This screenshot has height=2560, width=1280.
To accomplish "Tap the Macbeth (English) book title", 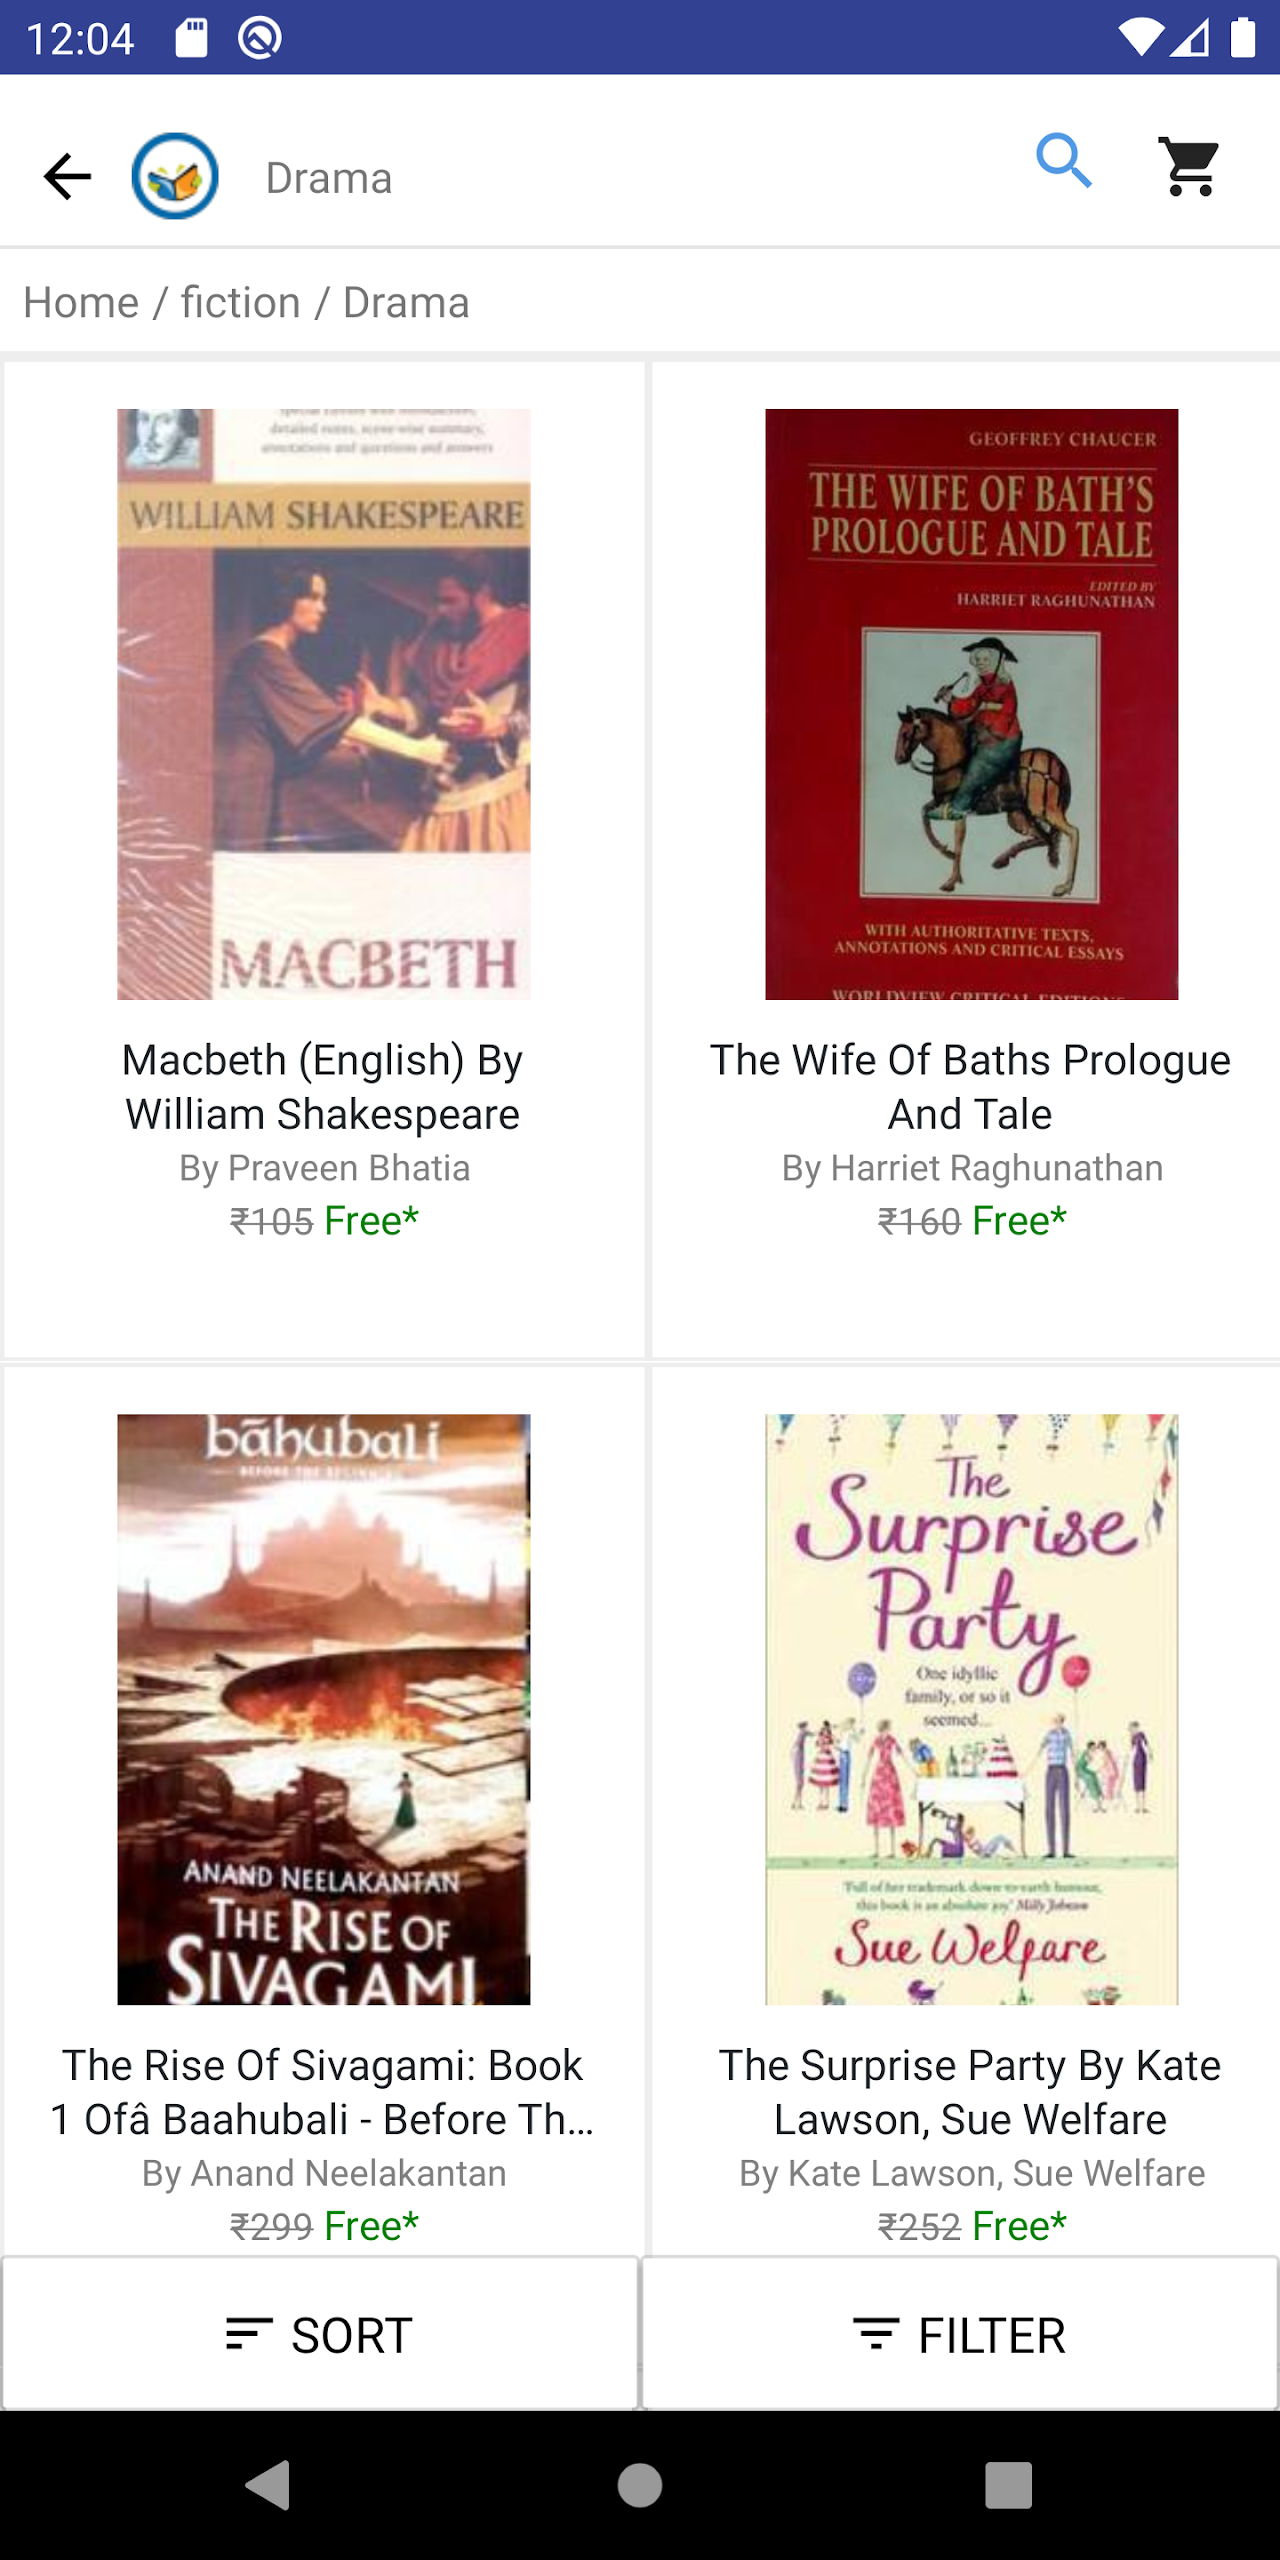I will coord(323,1087).
